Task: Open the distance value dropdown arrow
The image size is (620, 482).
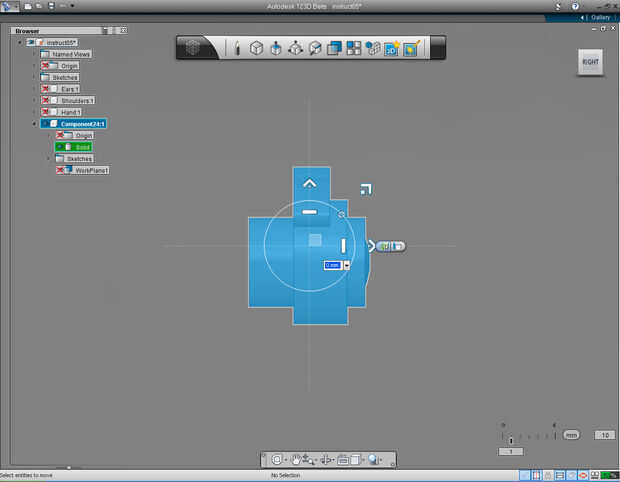Action: pos(347,265)
